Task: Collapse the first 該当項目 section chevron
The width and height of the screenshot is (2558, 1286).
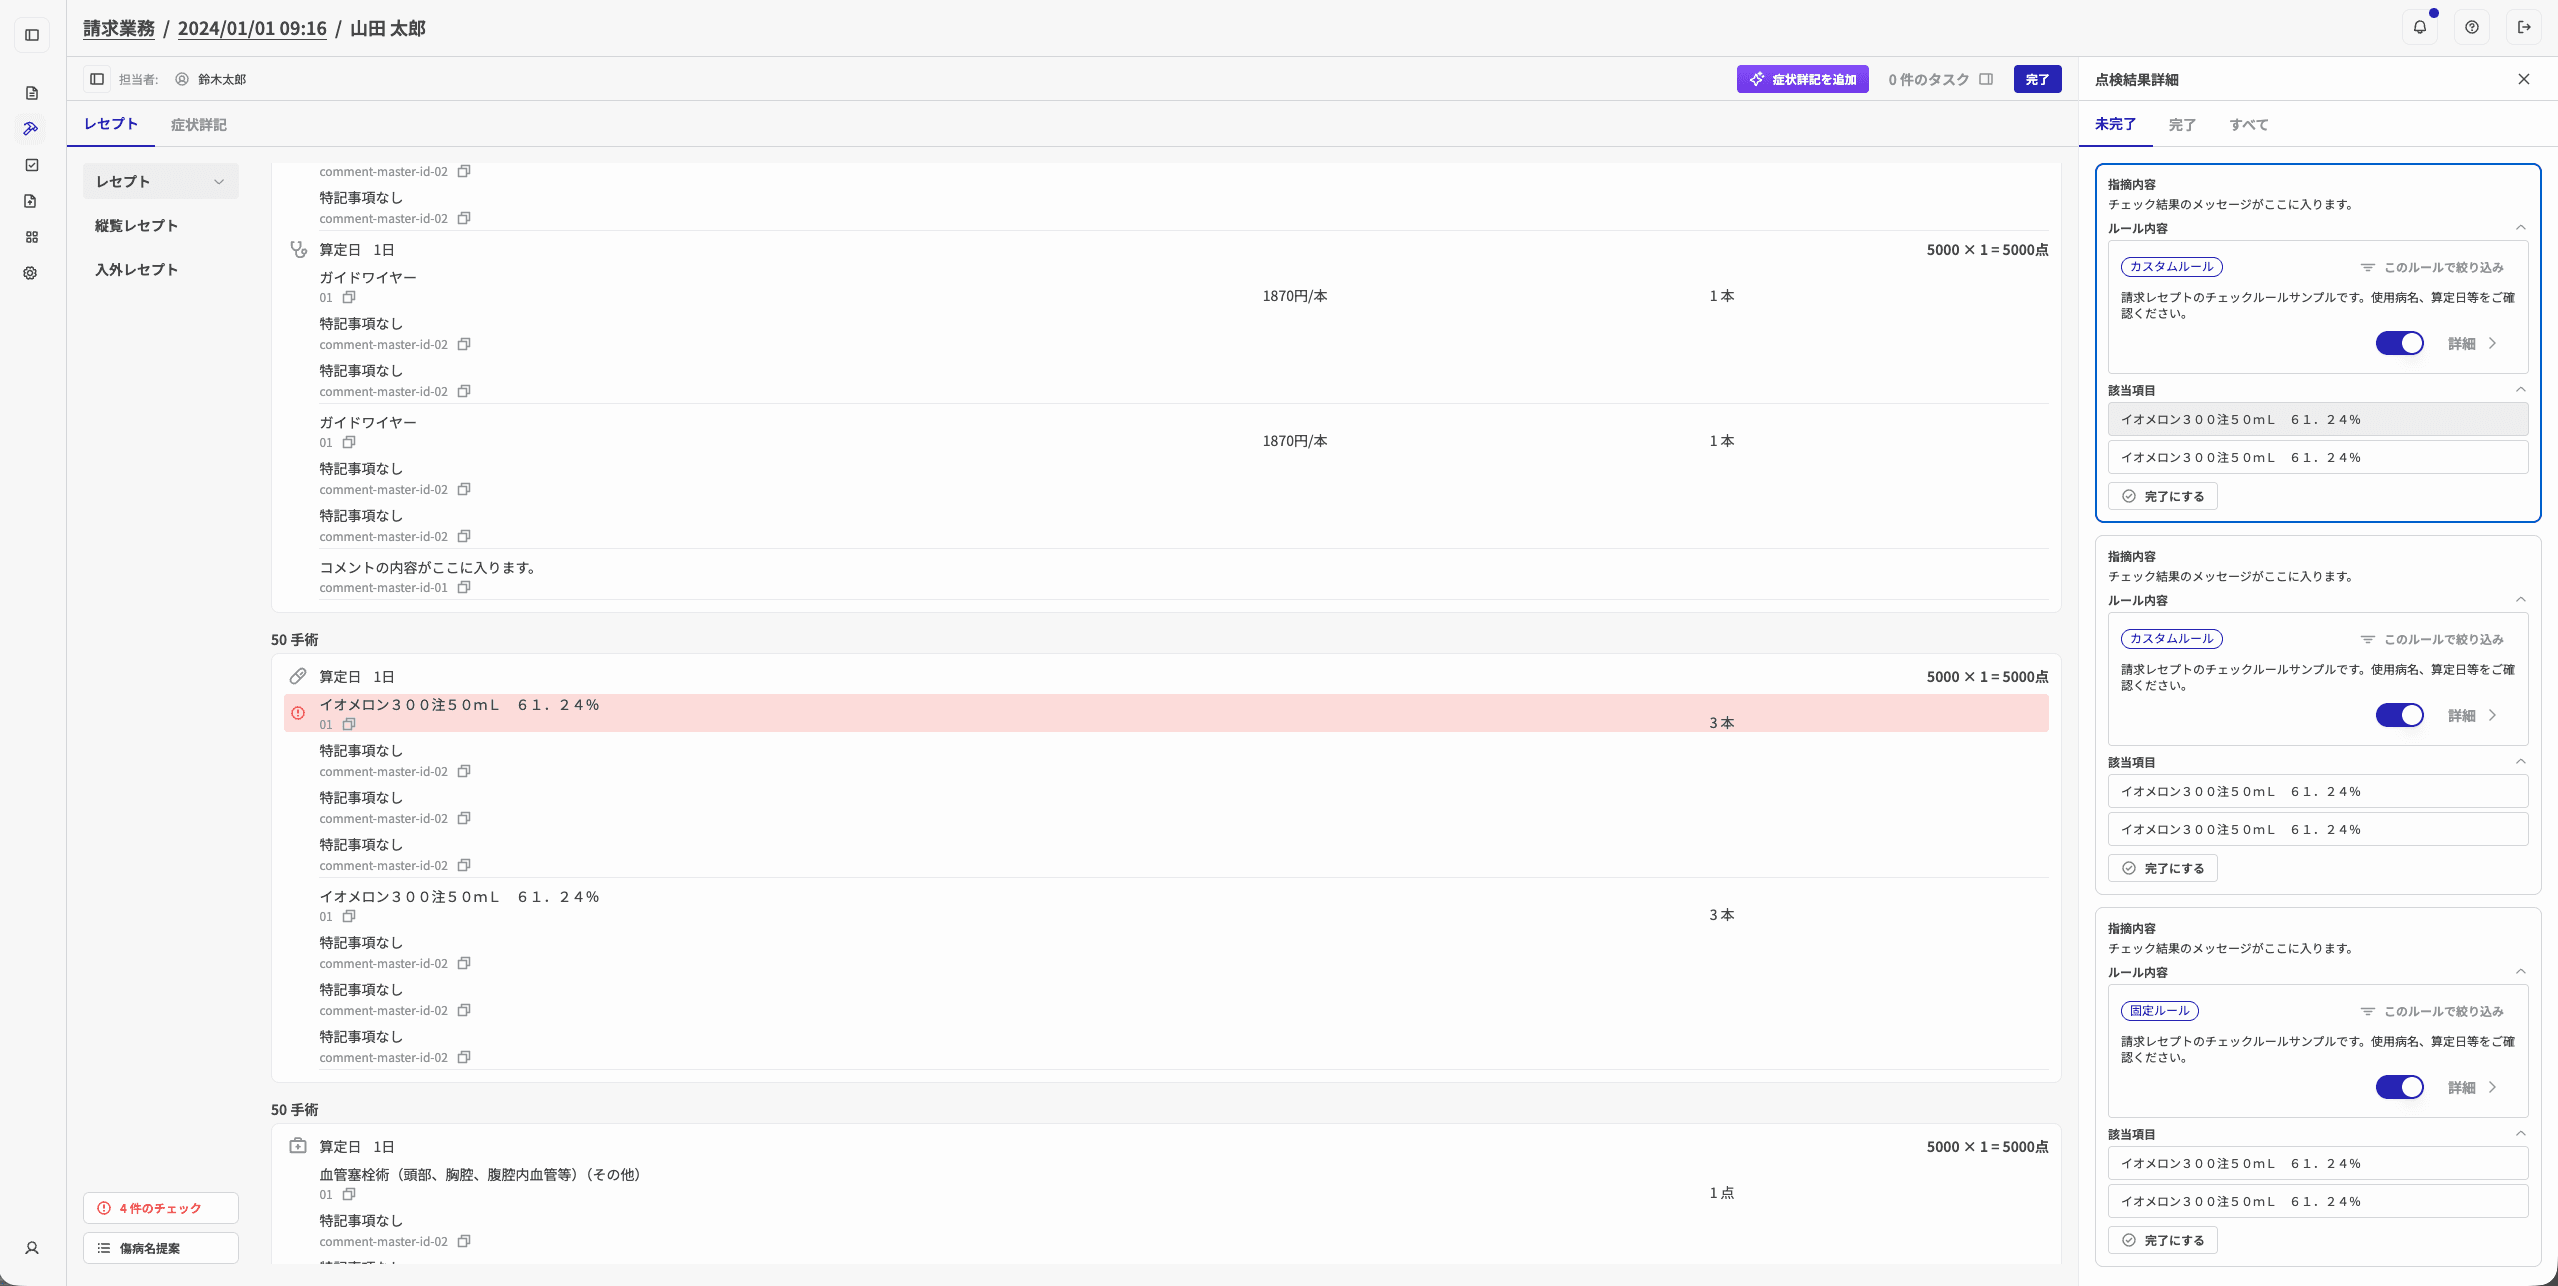Action: click(x=2521, y=390)
